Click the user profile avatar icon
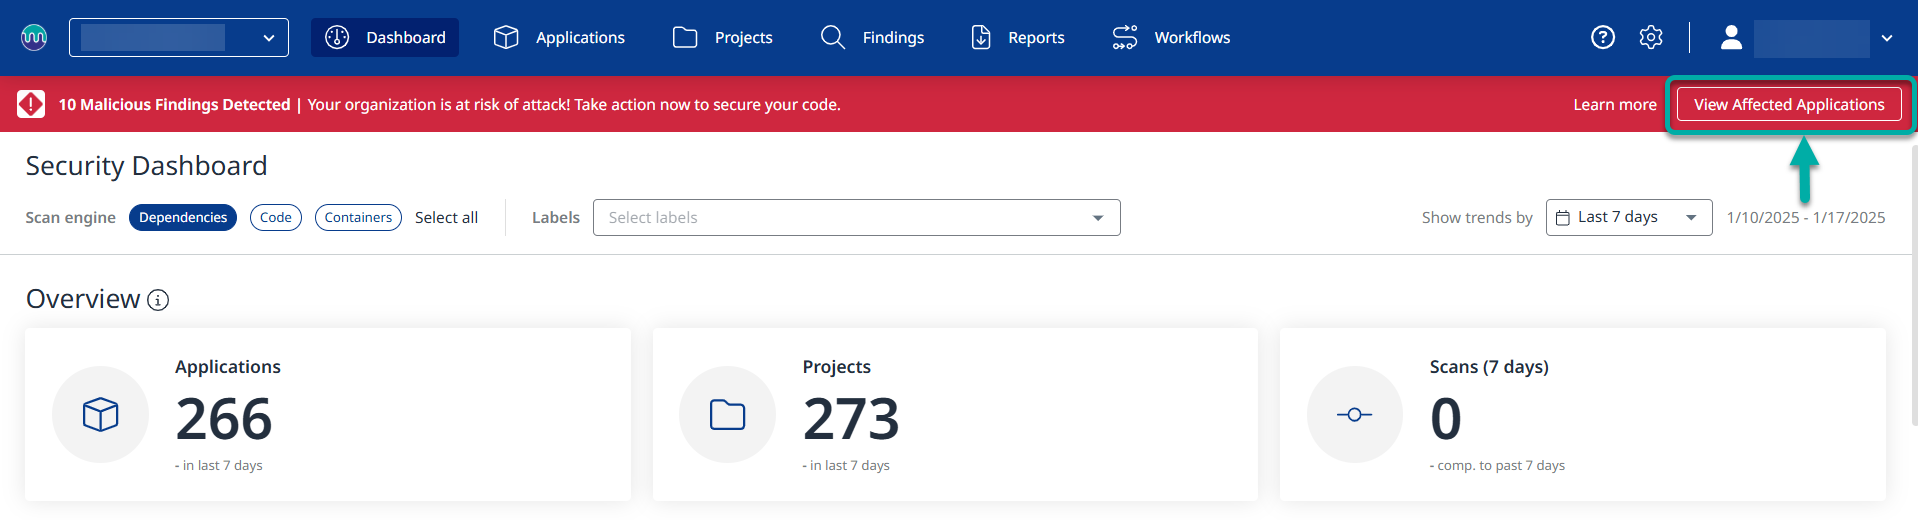 1731,38
